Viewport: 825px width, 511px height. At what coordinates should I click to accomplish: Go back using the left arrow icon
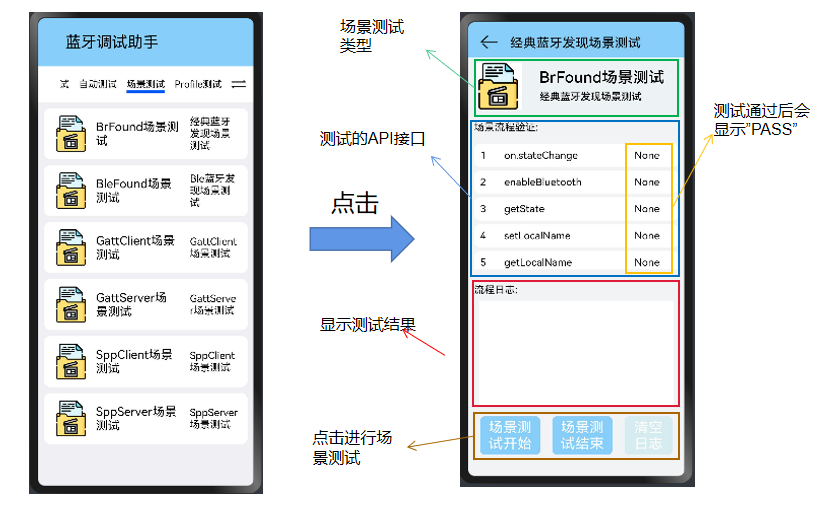tap(489, 43)
